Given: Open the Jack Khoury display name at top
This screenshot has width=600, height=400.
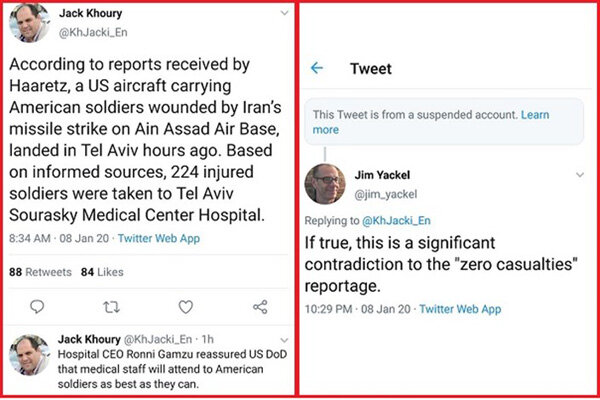Looking at the screenshot, I should coord(91,13).
